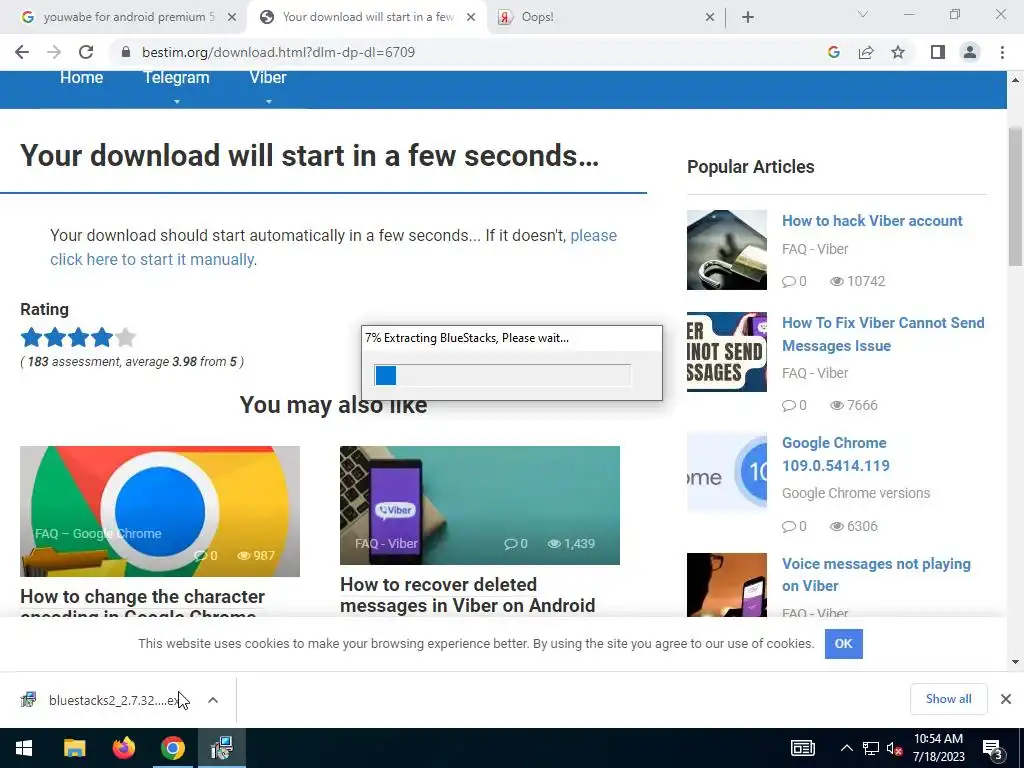Click Chrome icon in taskbar
The height and width of the screenshot is (768, 1024).
[x=172, y=748]
